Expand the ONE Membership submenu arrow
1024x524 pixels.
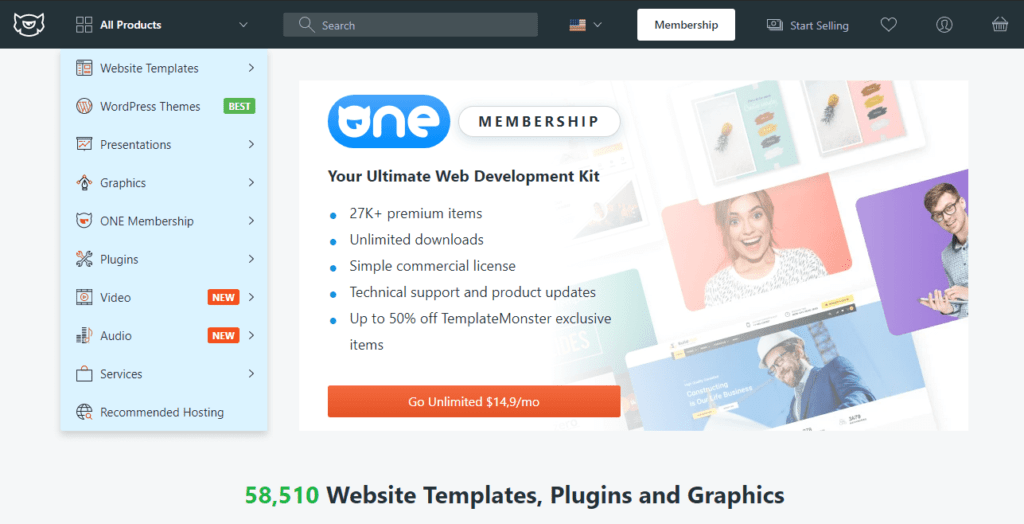251,221
